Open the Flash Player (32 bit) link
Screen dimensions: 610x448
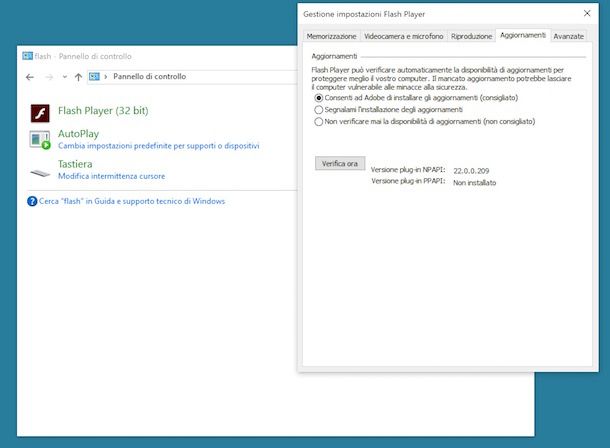pos(103,111)
